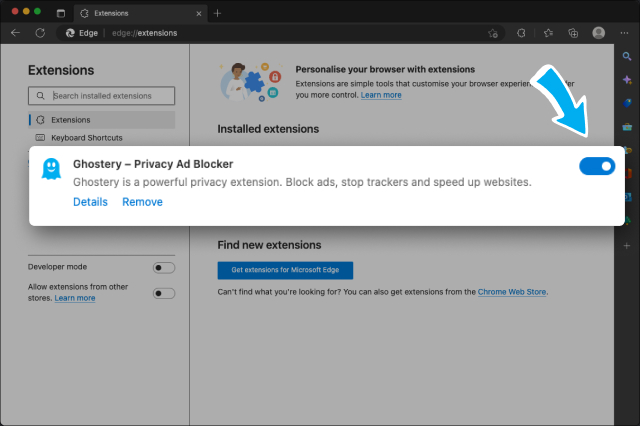This screenshot has height=426, width=640.
Task: Open a new tab with plus icon
Action: 218,13
